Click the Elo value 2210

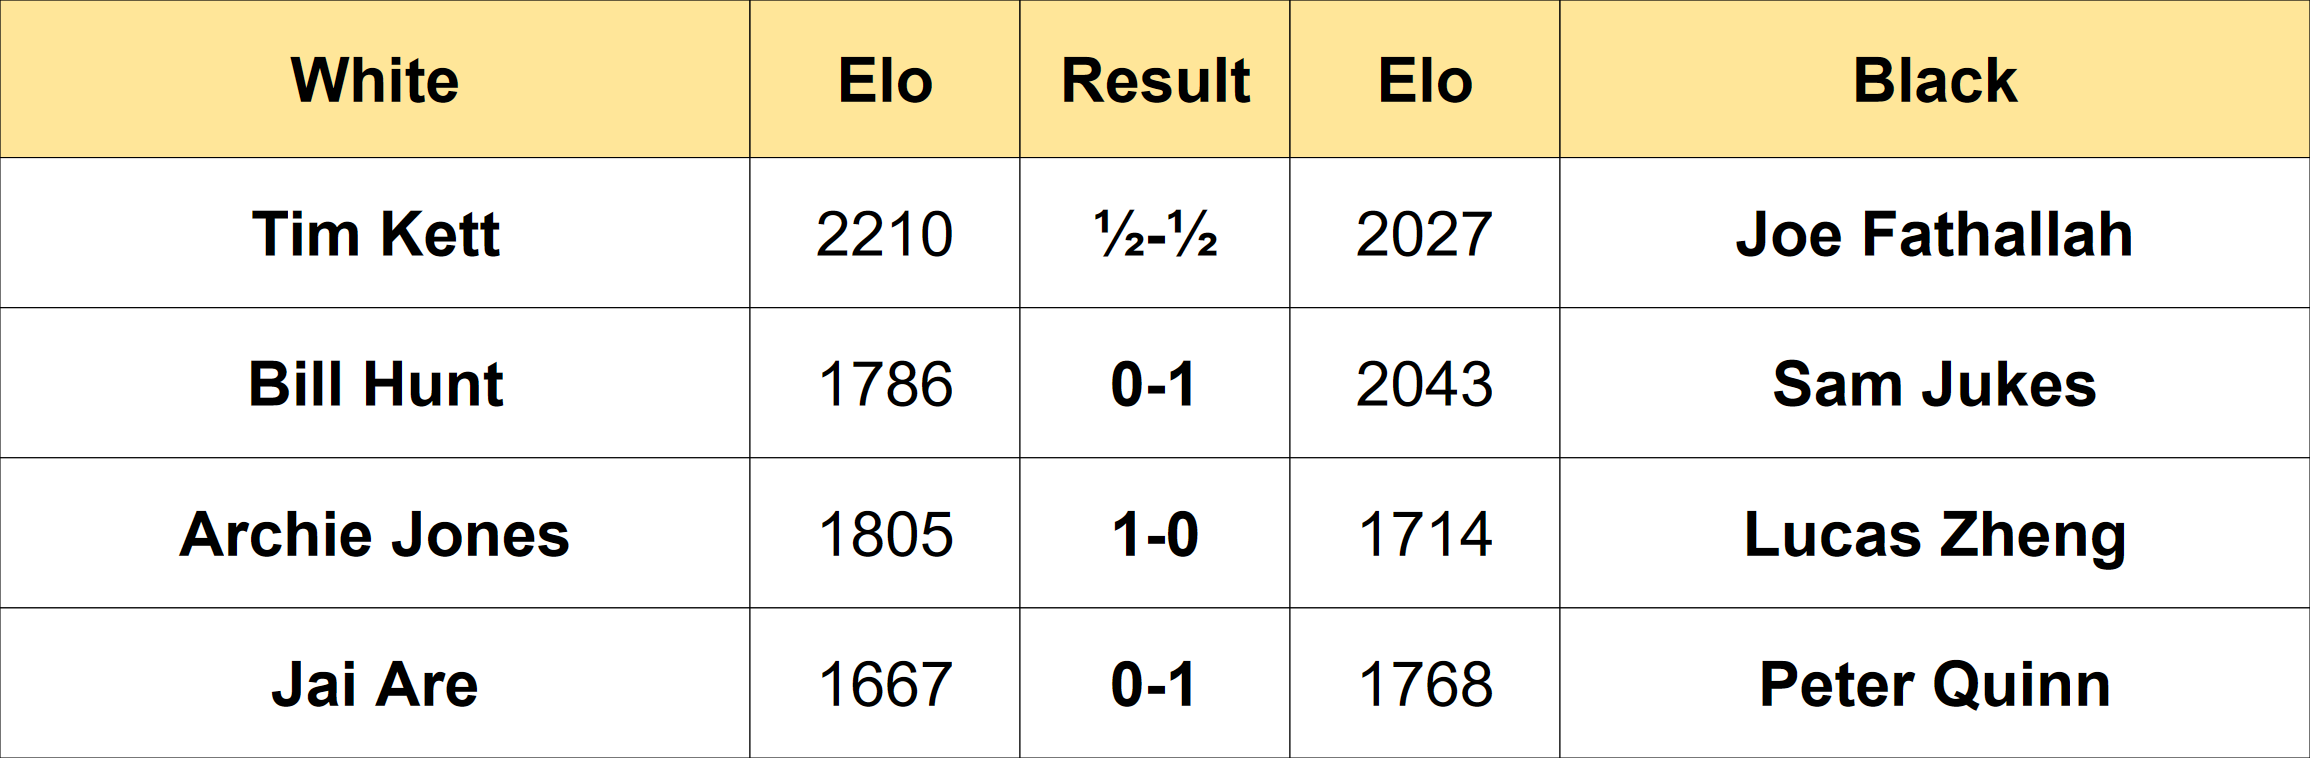[885, 233]
